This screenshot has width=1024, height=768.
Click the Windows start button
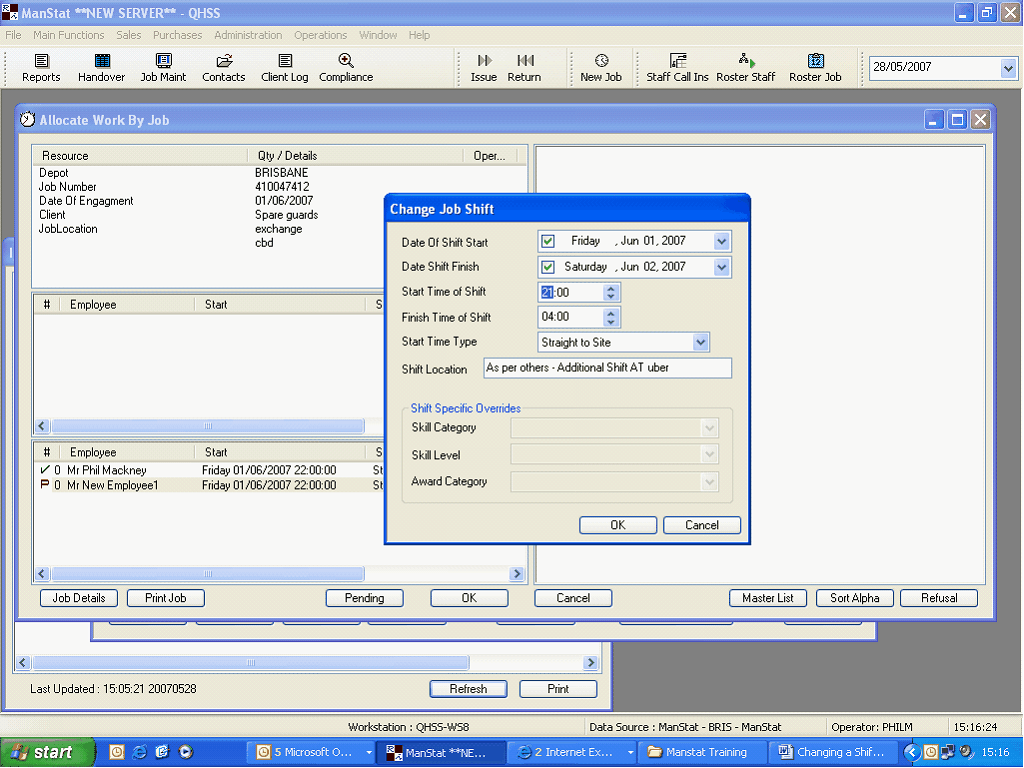coord(47,752)
